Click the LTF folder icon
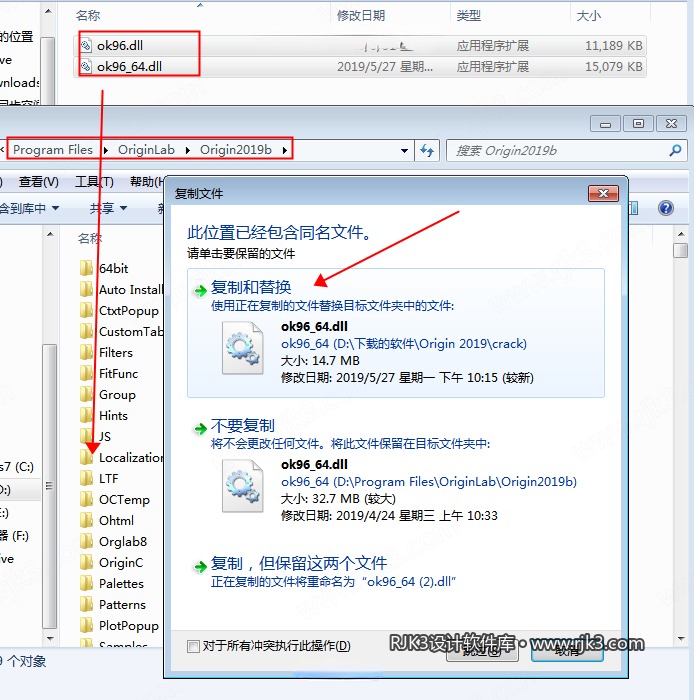The width and height of the screenshot is (694, 700). pyautogui.click(x=87, y=478)
